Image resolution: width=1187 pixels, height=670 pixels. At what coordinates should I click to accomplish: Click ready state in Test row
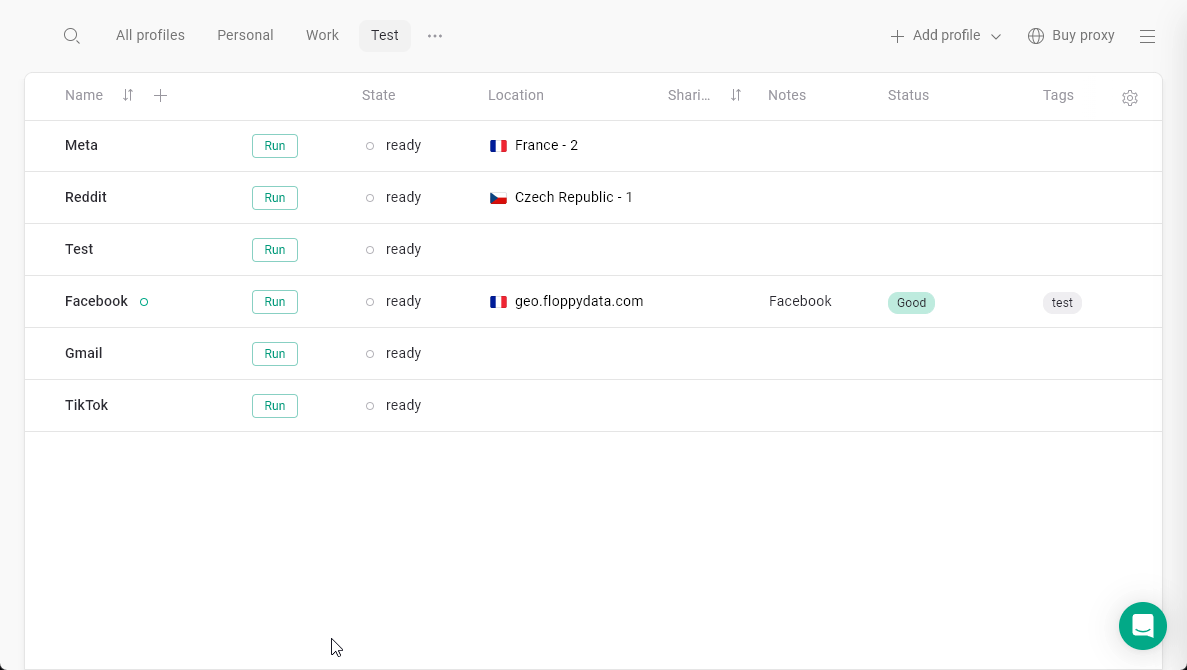click(403, 250)
